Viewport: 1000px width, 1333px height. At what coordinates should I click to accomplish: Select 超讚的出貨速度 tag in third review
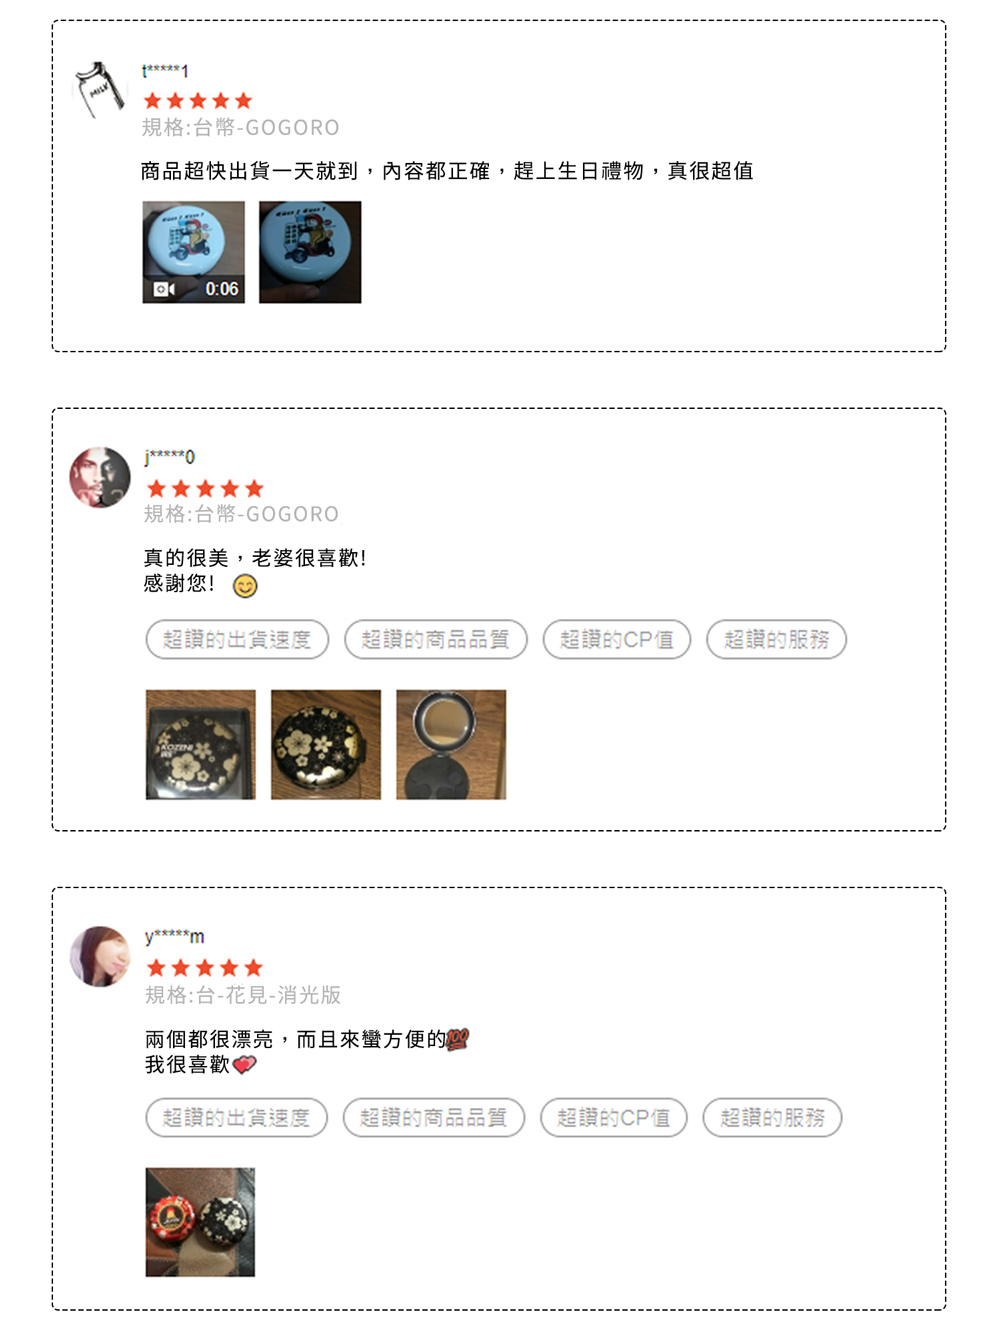(236, 1117)
